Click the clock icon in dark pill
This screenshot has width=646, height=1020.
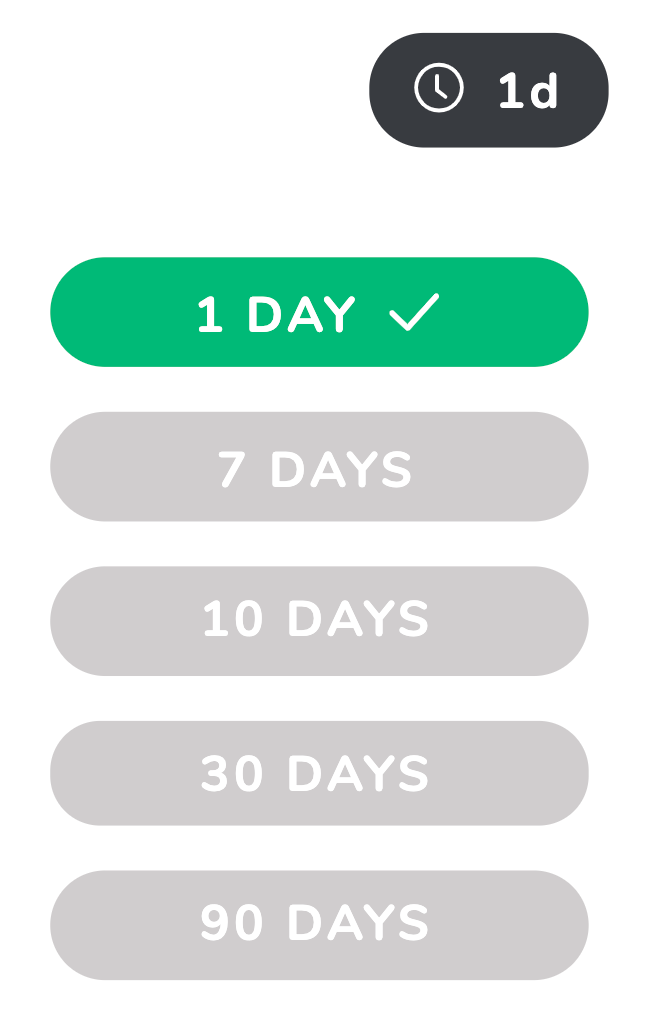[x=438, y=88]
